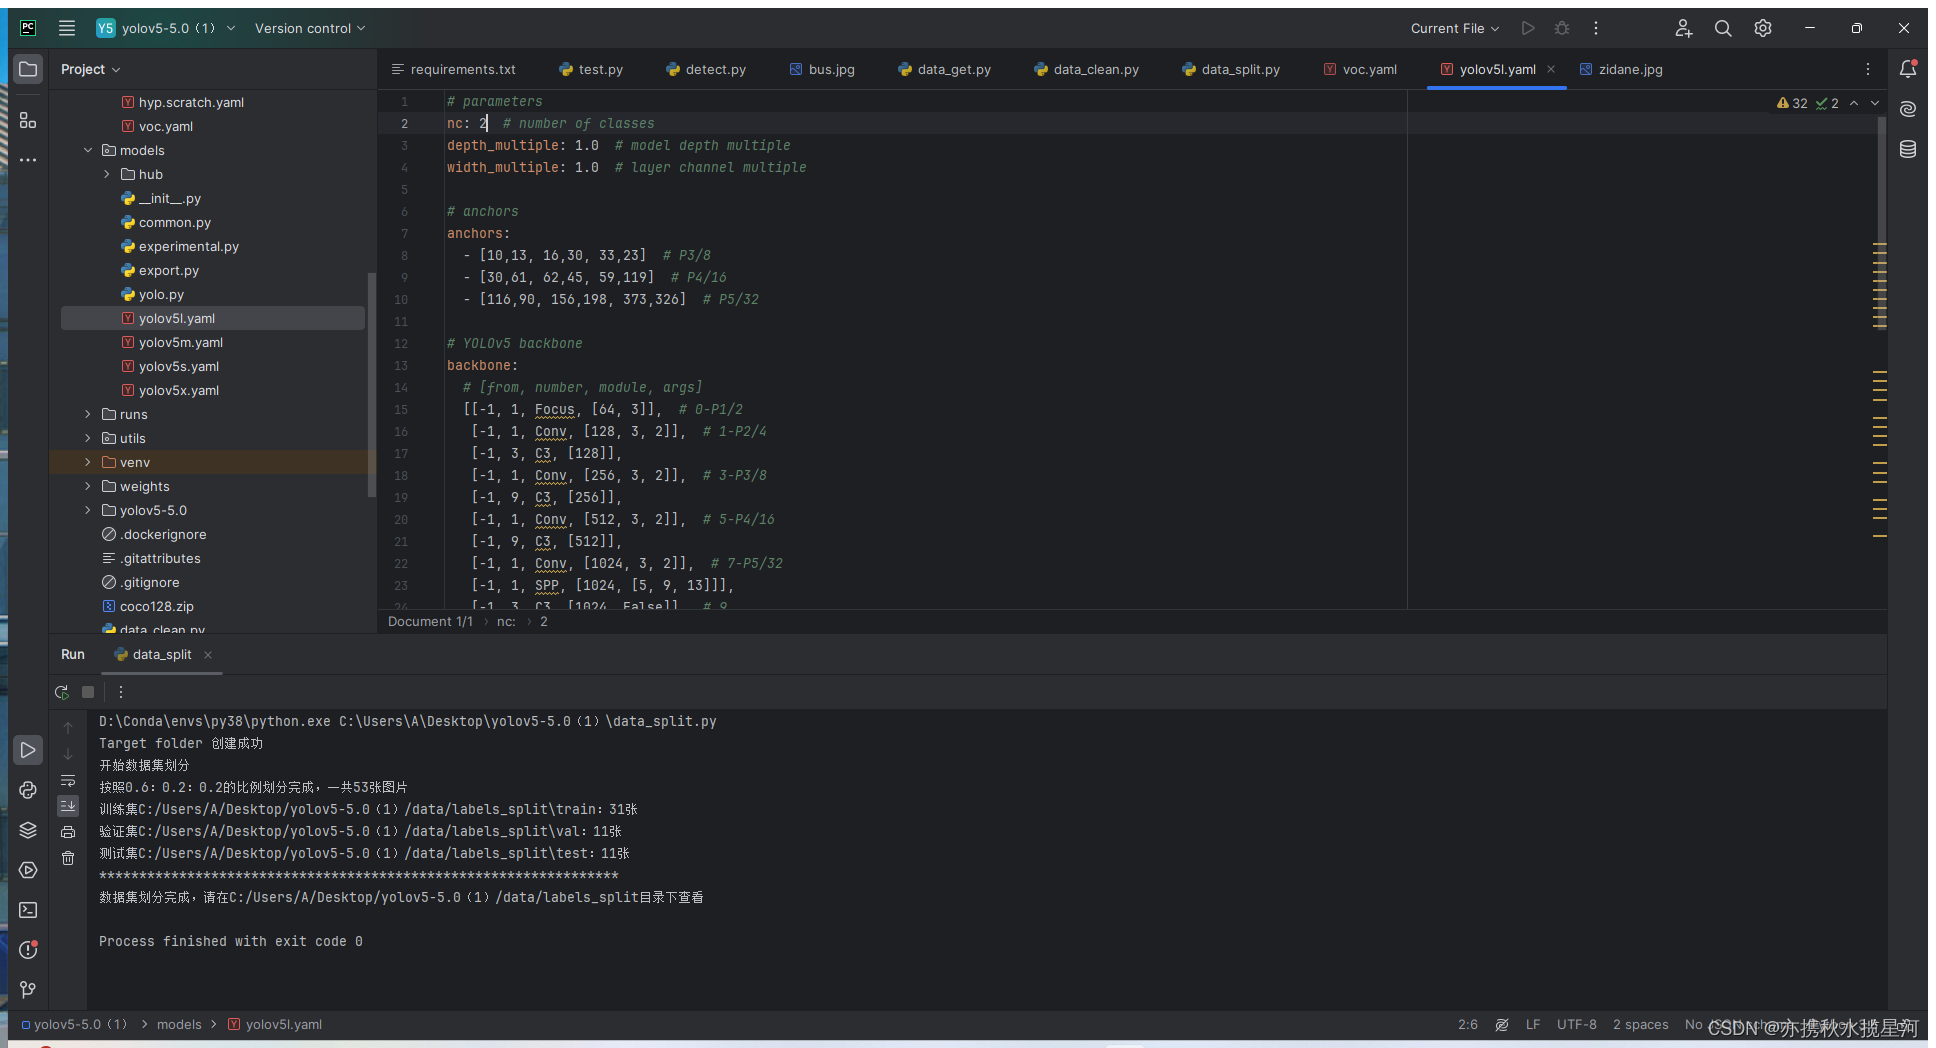Open the Project tool window icon
Viewport: 1936px width, 1048px height.
click(28, 69)
